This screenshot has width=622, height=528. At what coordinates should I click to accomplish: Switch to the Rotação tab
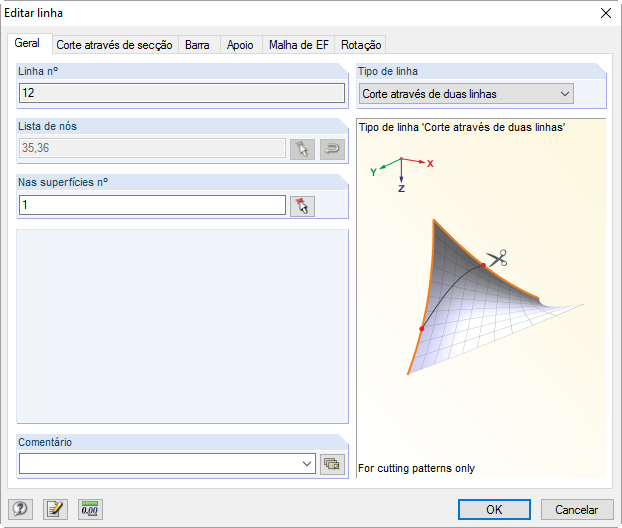tap(360, 45)
